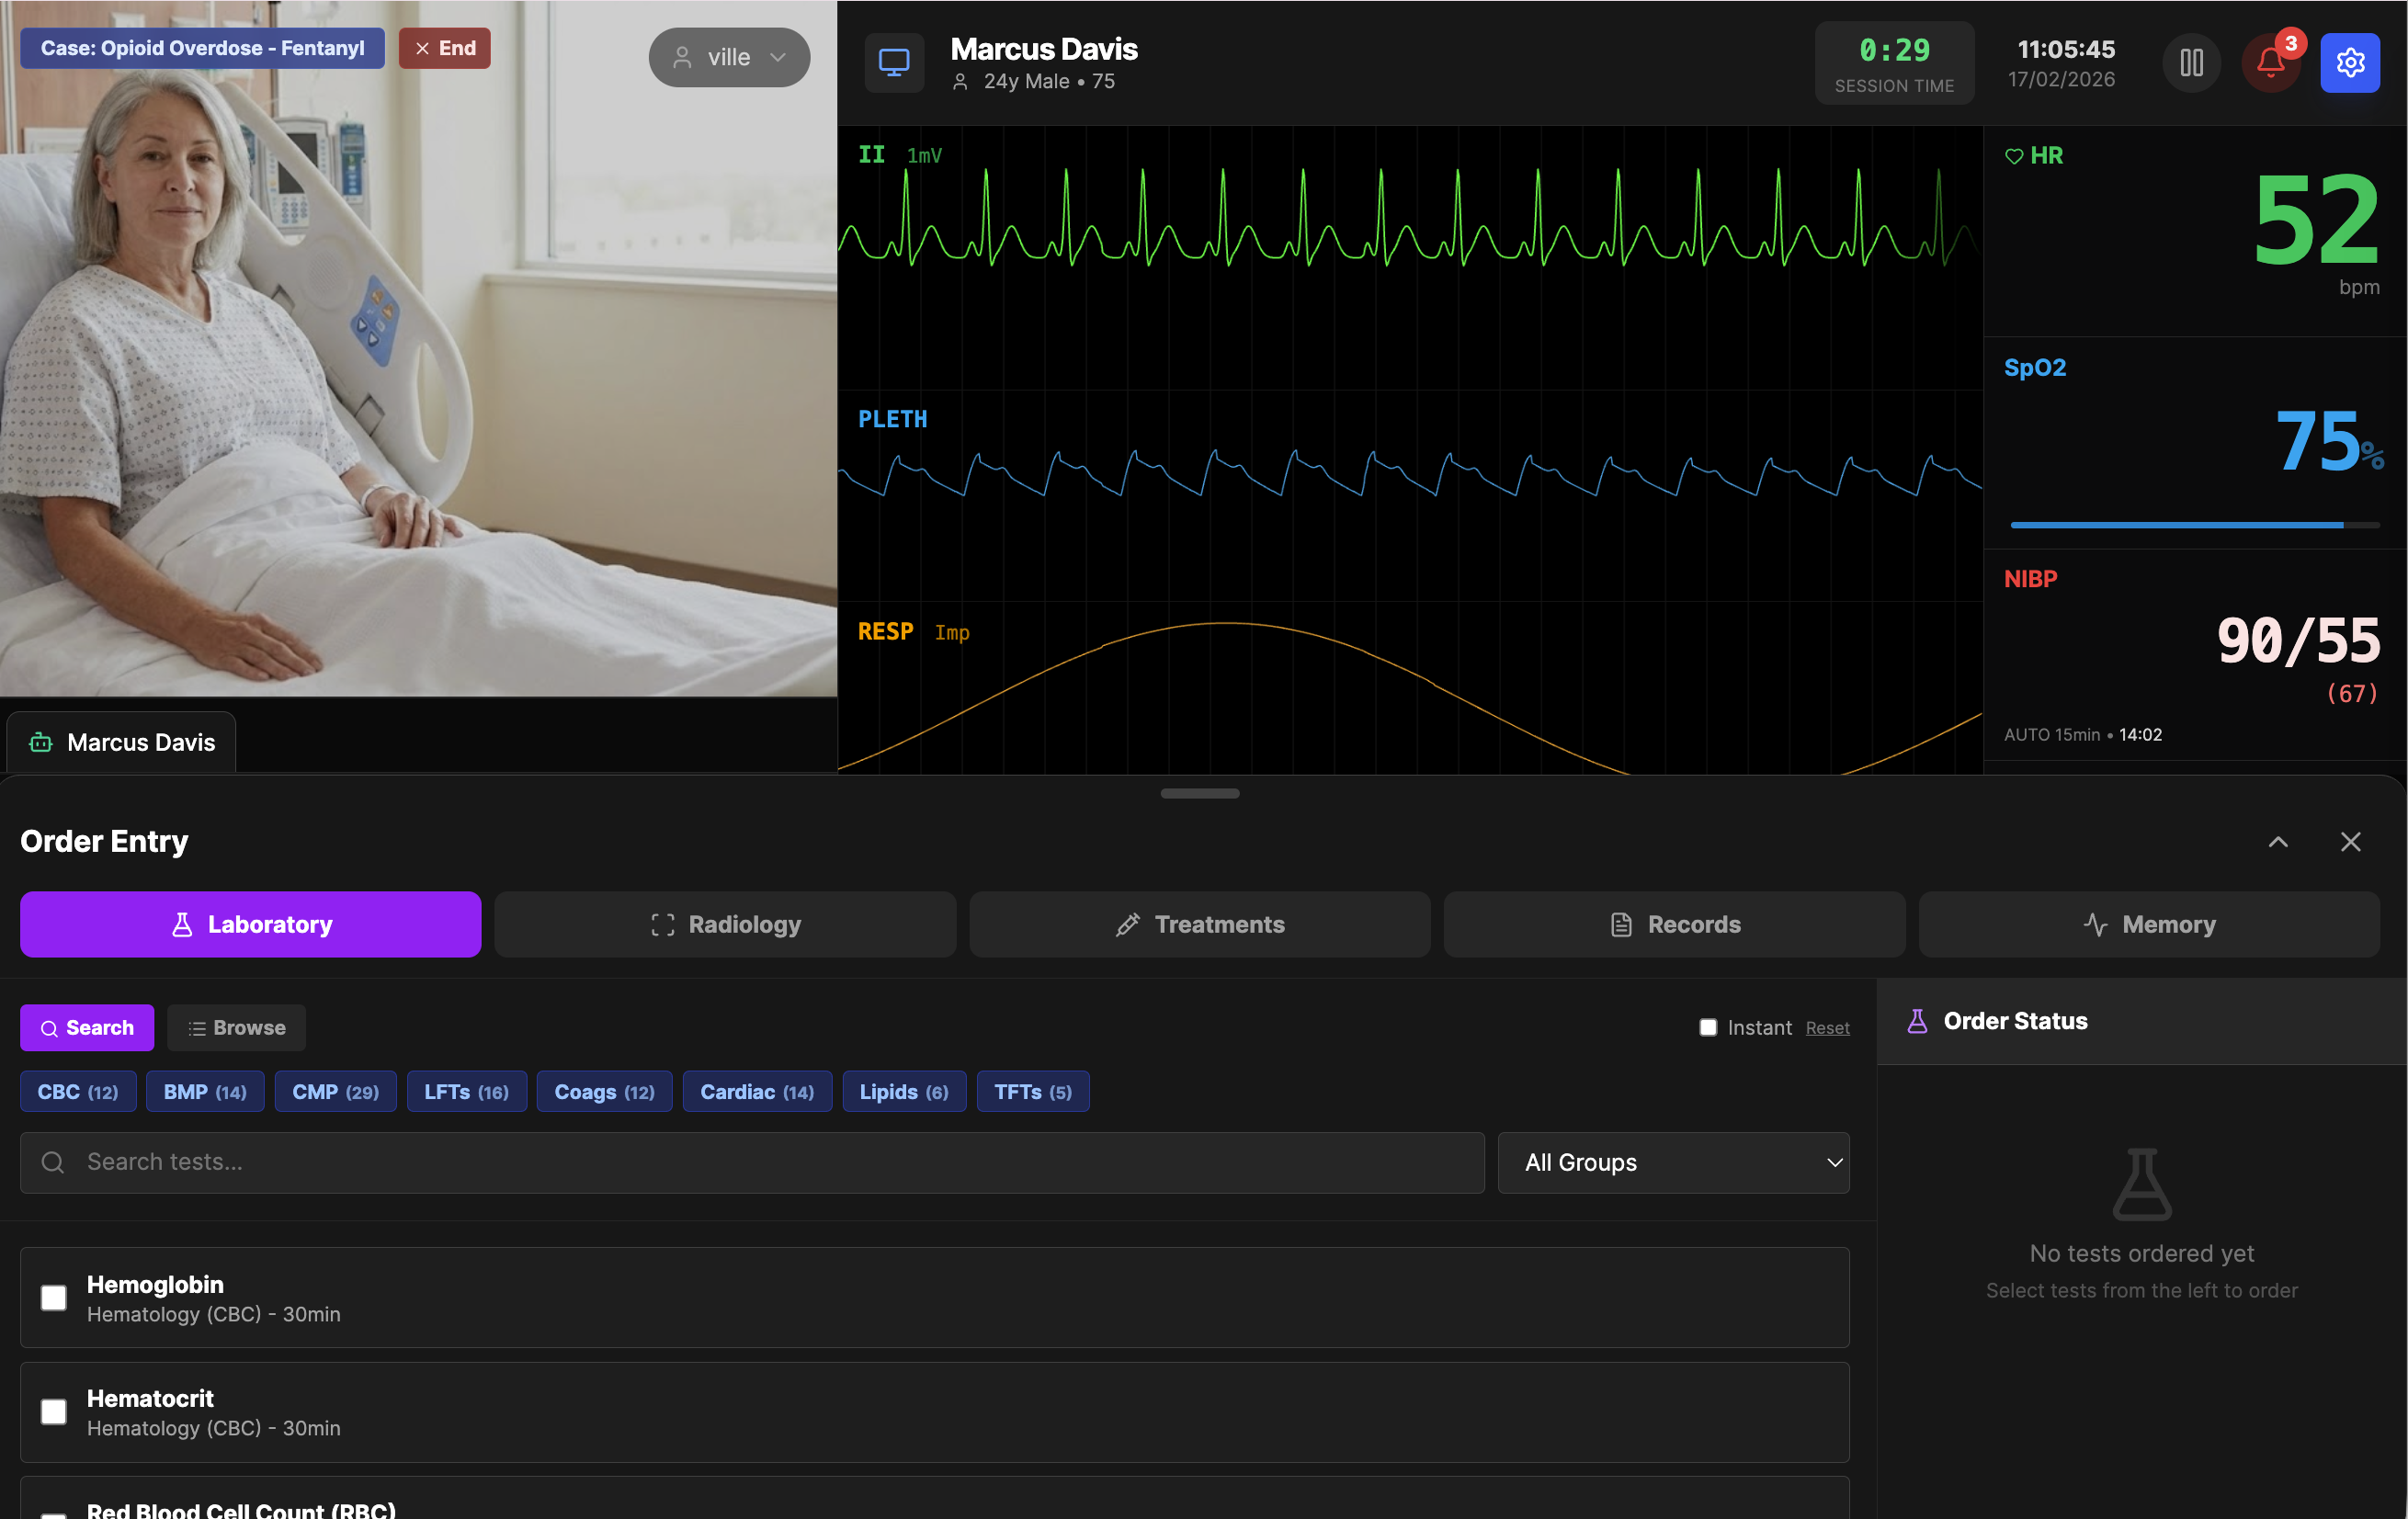Switch to the Radiology tab
Viewport: 2408px width, 1519px height.
tap(725, 924)
